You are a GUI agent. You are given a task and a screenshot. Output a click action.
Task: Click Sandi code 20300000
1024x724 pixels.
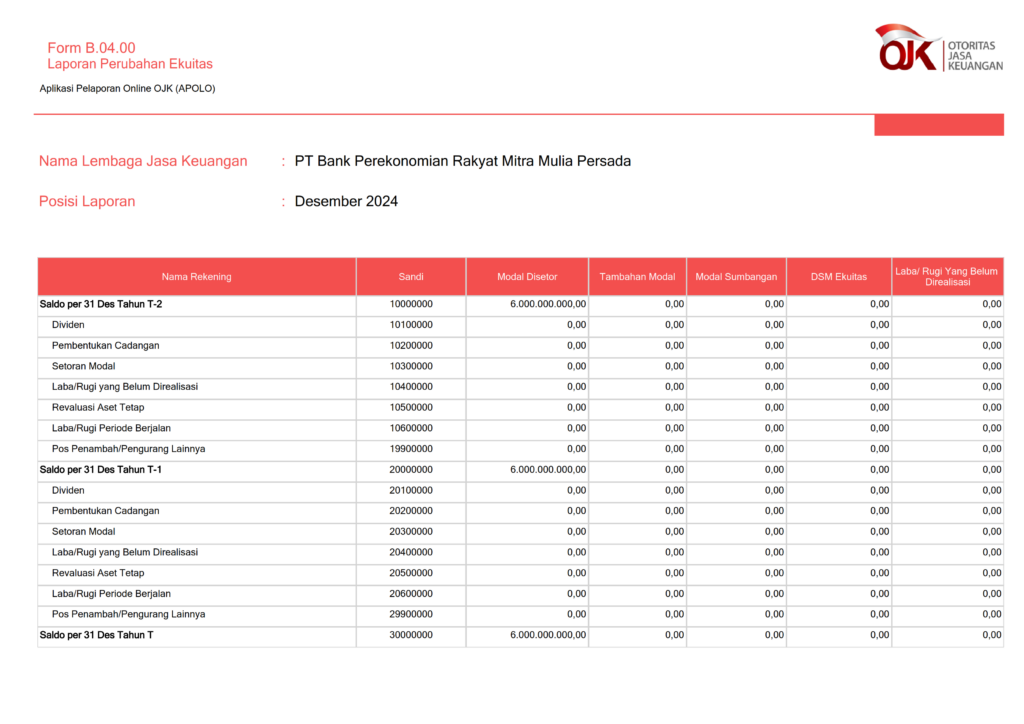coord(411,531)
